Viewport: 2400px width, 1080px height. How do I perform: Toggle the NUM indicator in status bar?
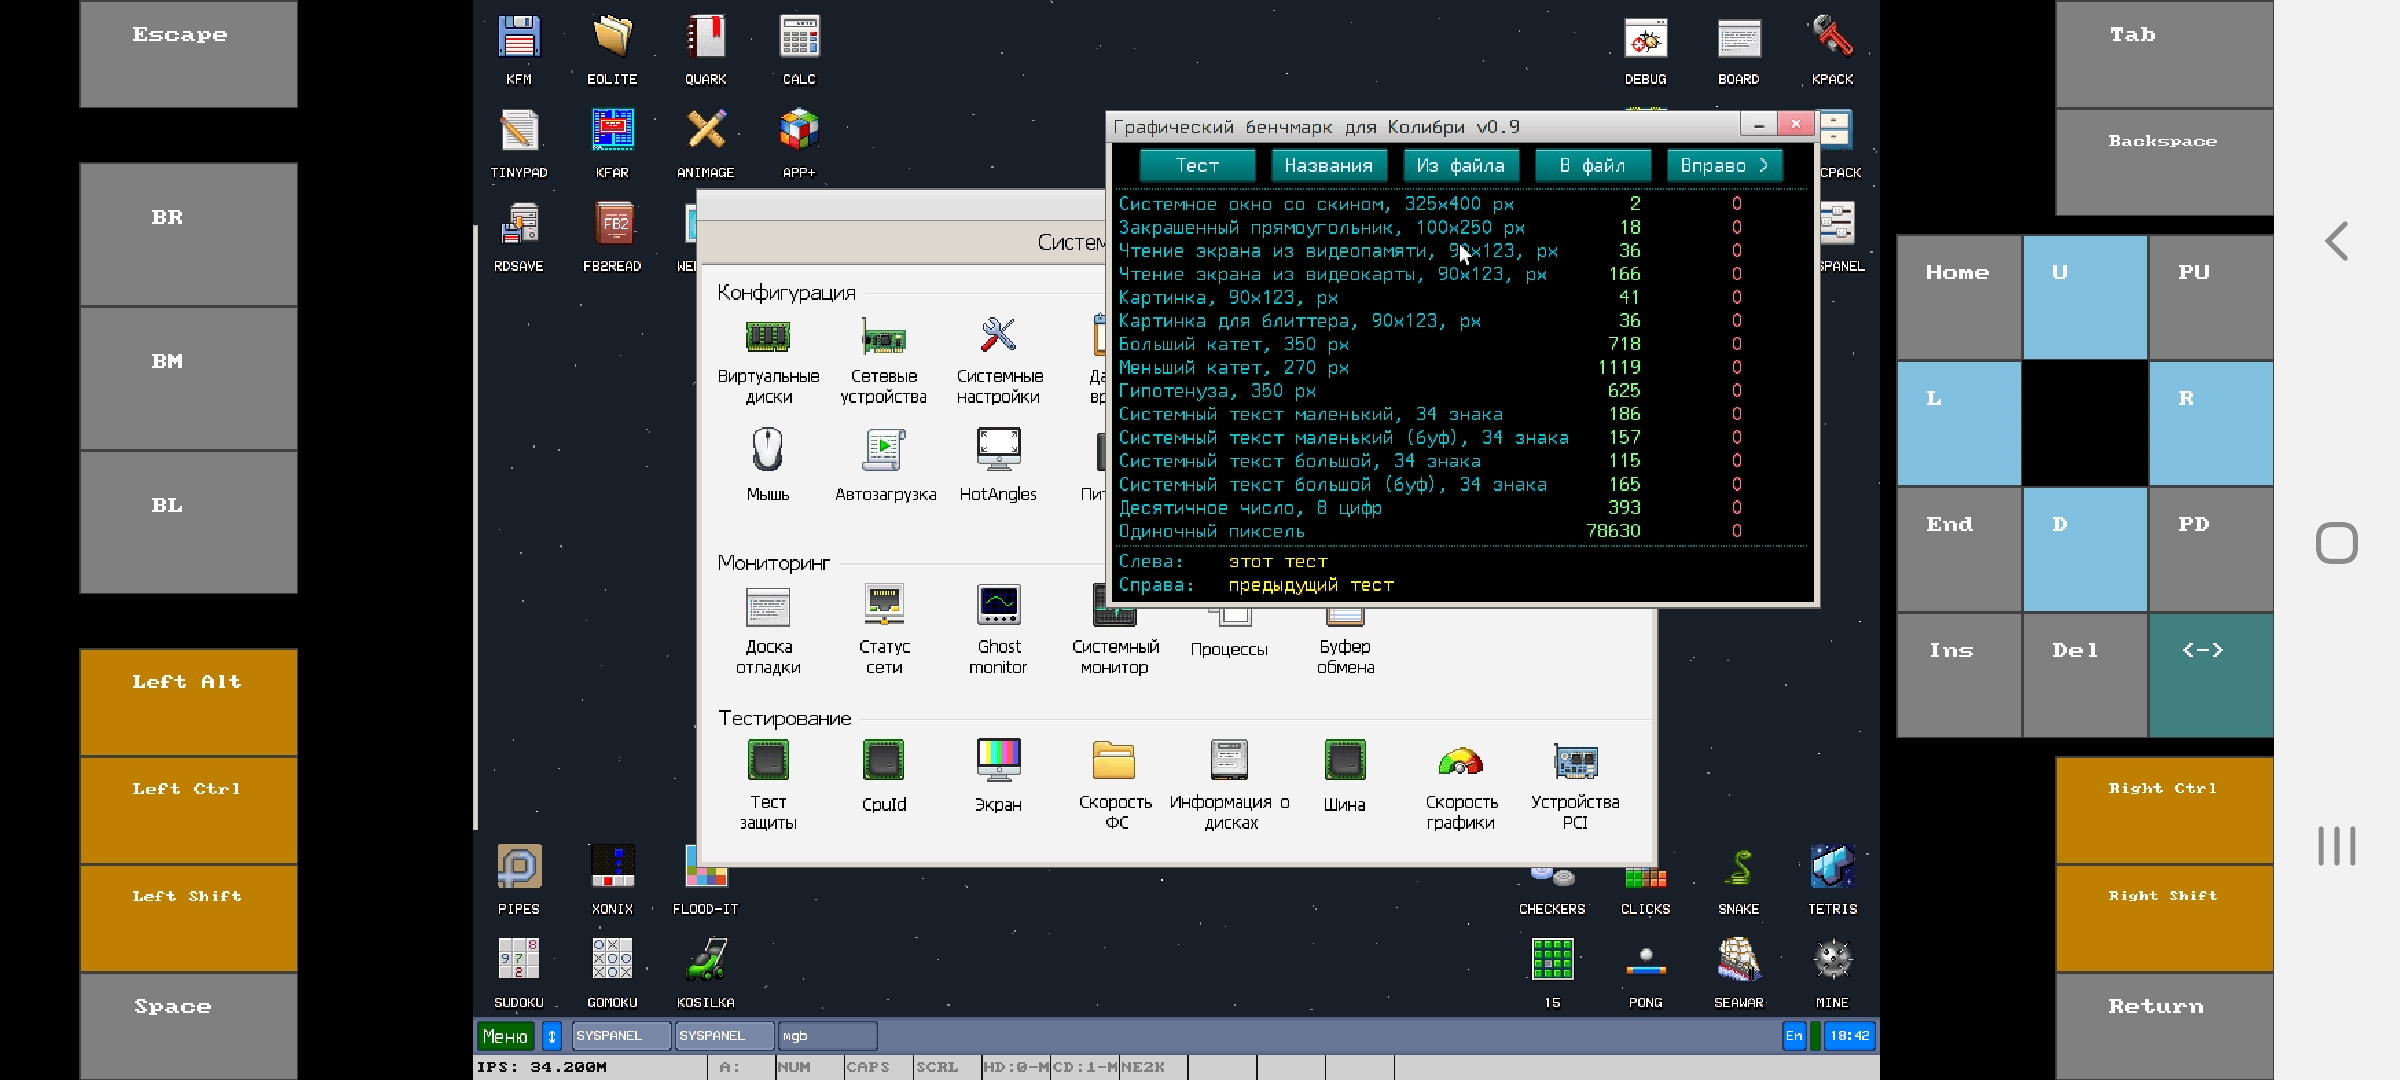pos(792,1067)
